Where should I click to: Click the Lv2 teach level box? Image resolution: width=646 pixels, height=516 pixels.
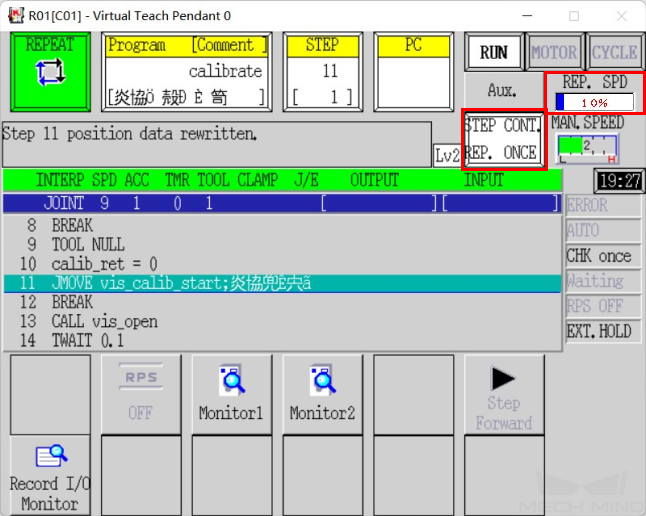tap(447, 156)
